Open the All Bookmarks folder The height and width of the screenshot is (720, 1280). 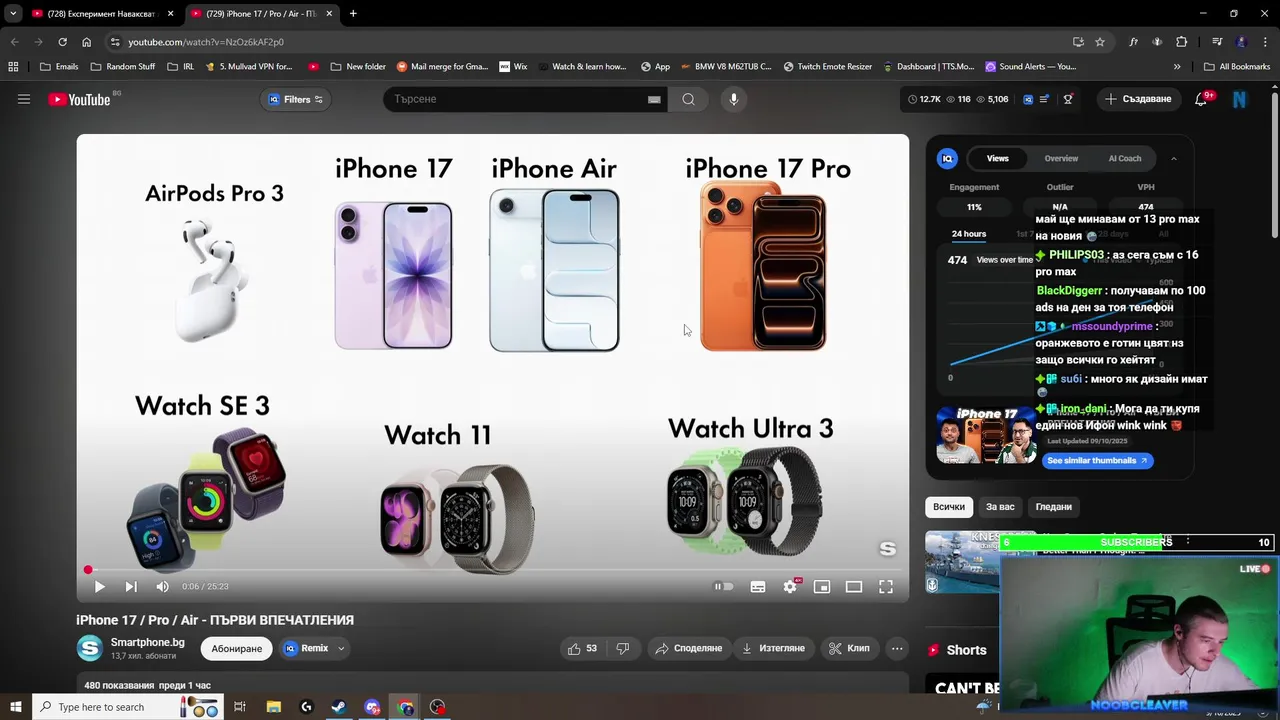pos(1237,67)
